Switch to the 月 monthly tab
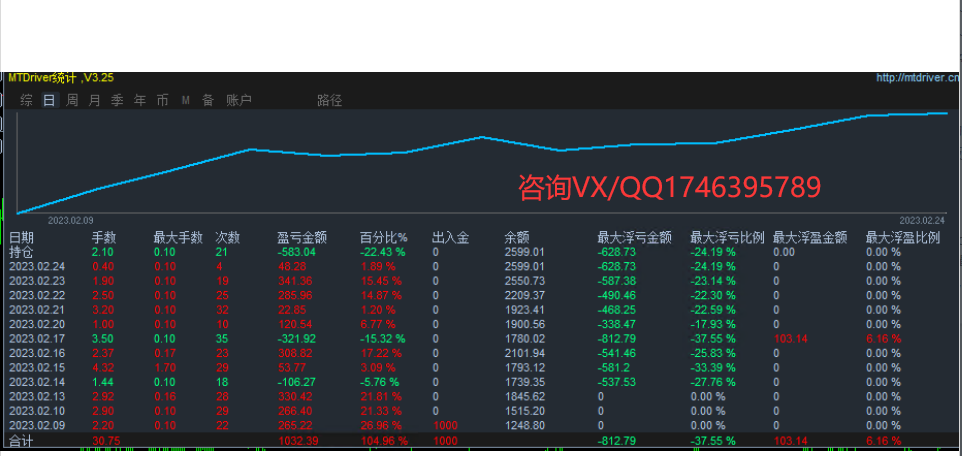The width and height of the screenshot is (962, 456). 94,101
